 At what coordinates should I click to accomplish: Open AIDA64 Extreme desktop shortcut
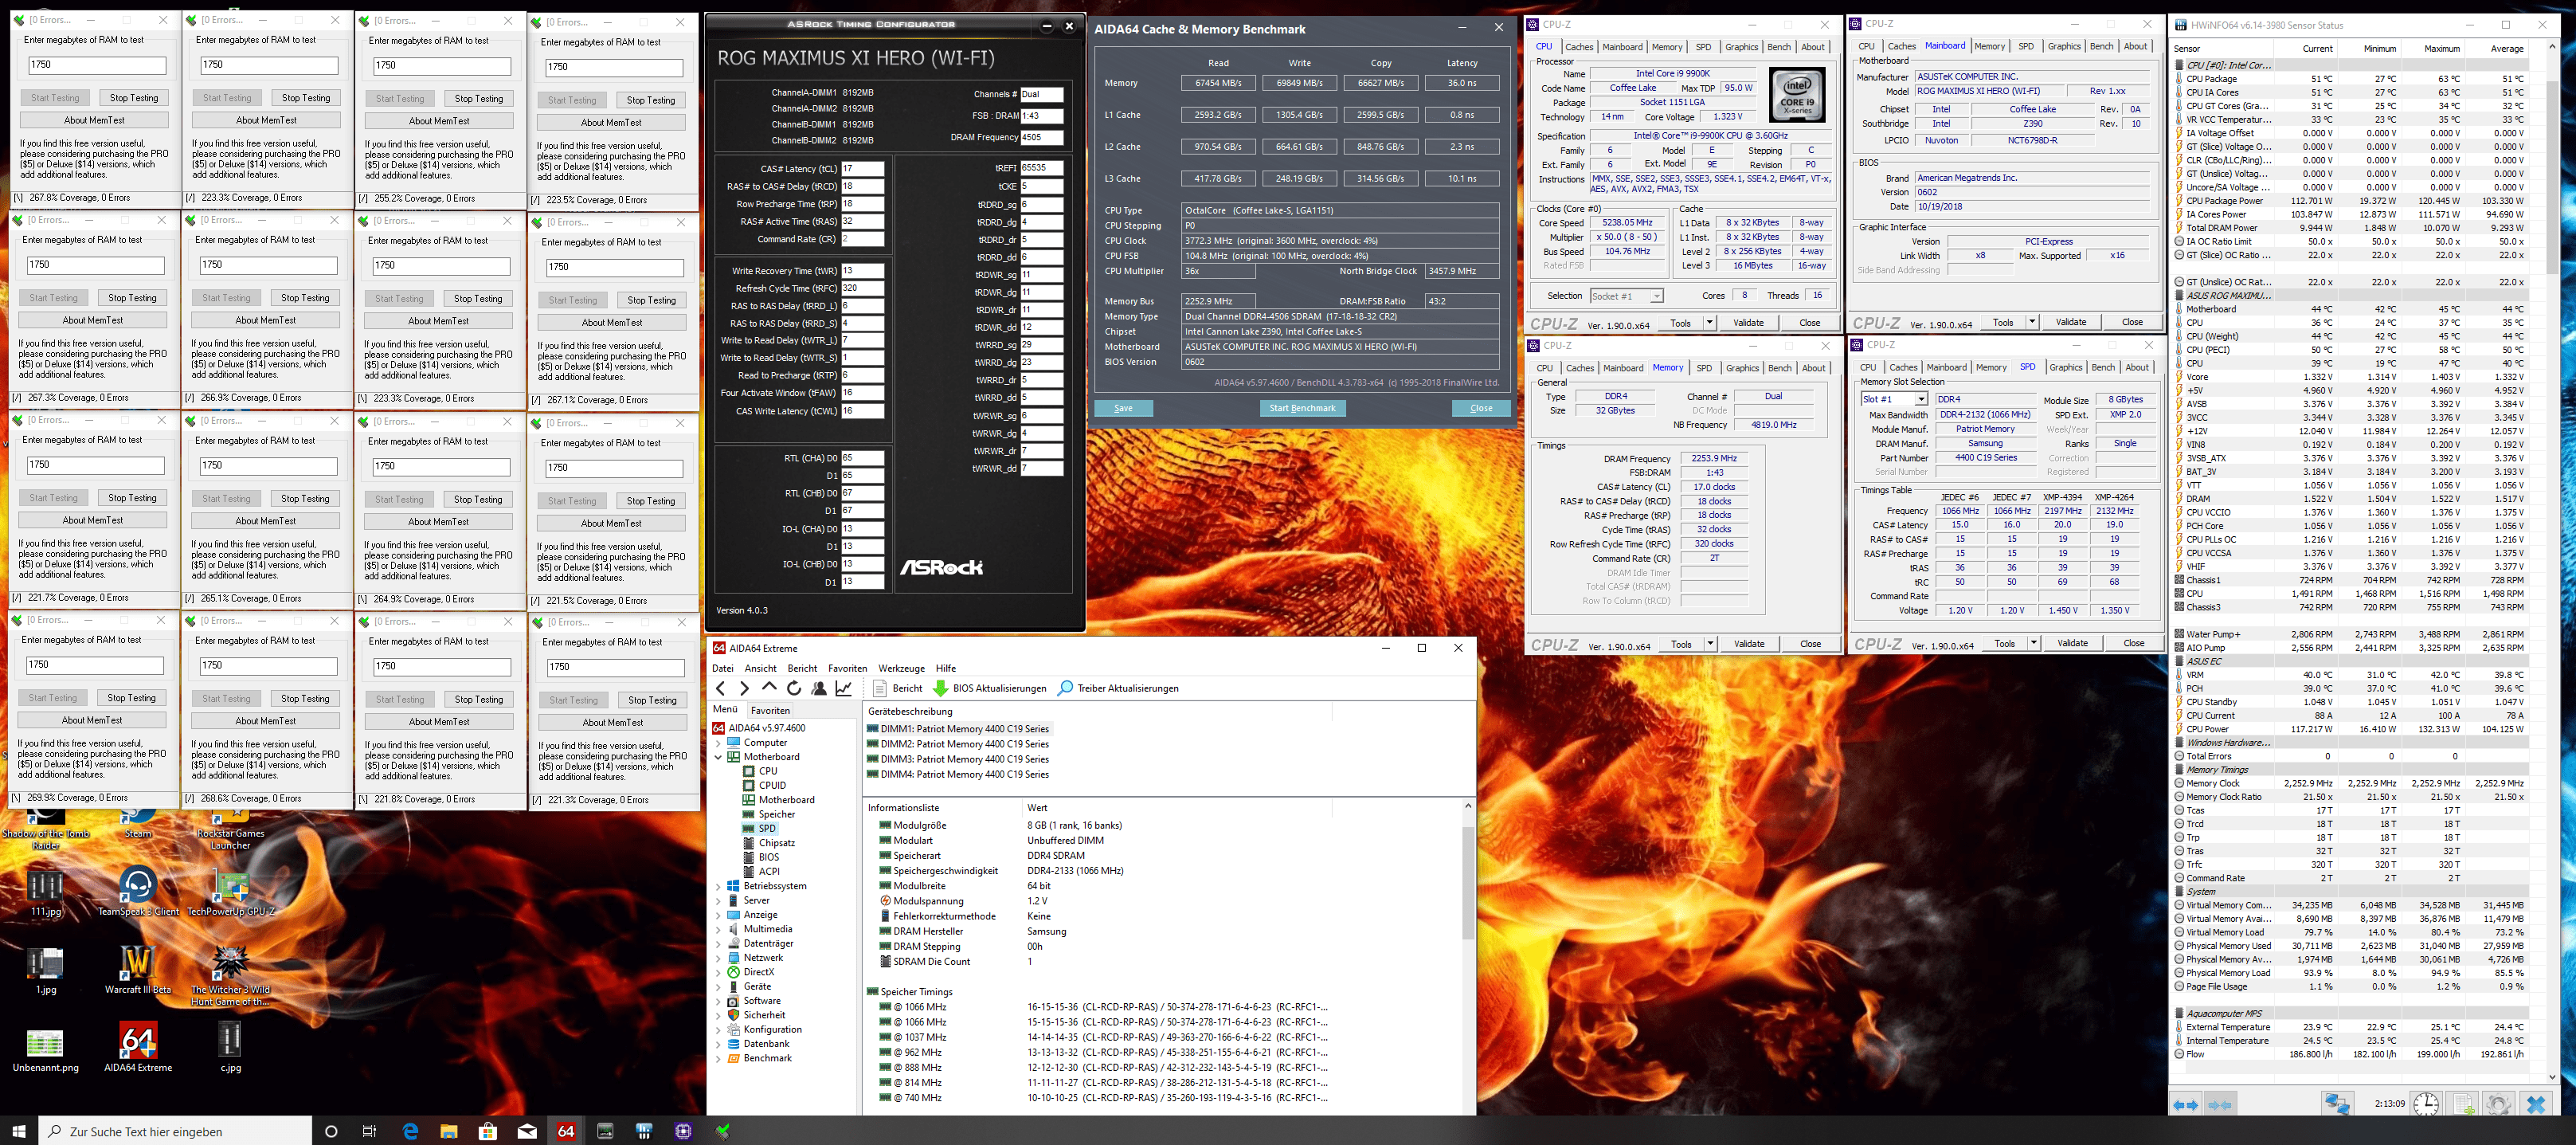click(x=138, y=1047)
